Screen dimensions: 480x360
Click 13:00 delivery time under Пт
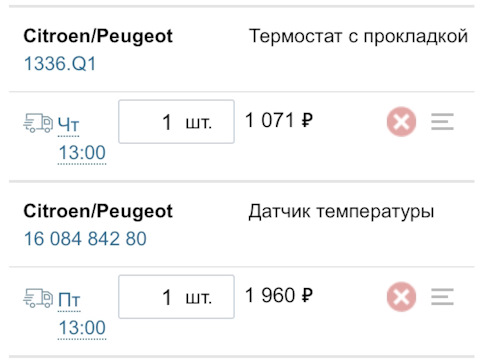[x=82, y=328]
